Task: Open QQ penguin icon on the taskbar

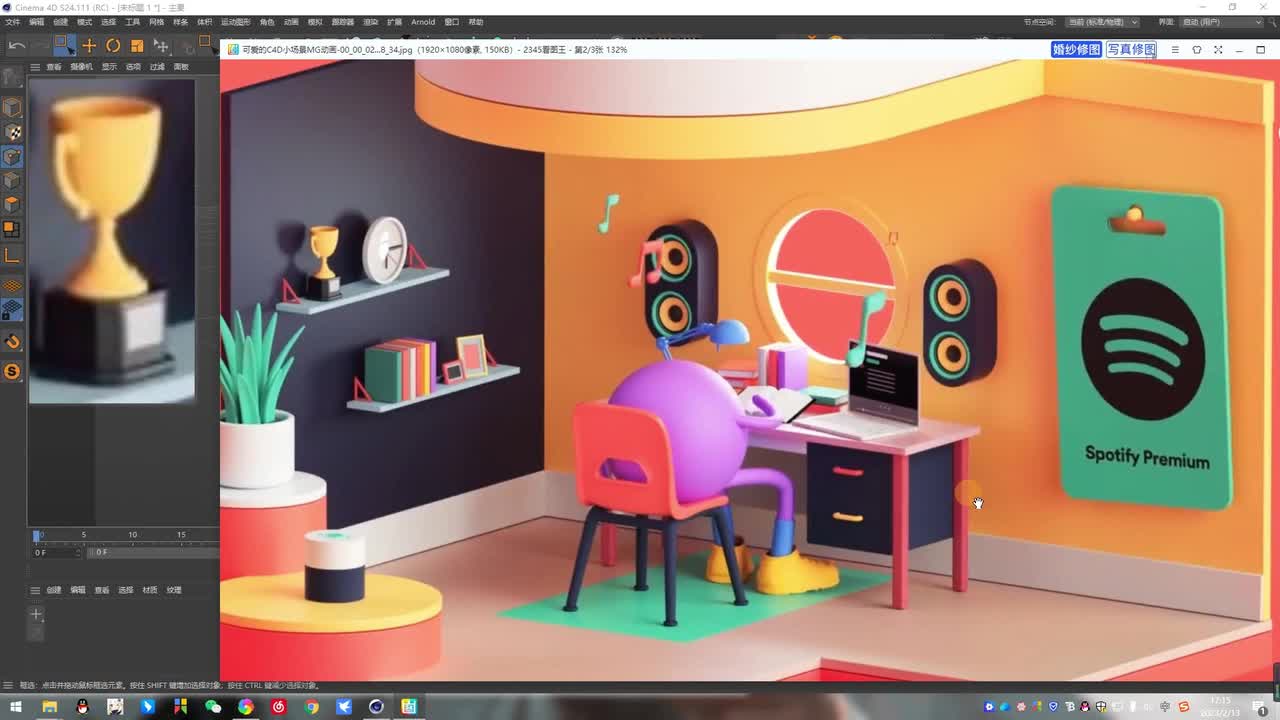Action: coord(82,707)
